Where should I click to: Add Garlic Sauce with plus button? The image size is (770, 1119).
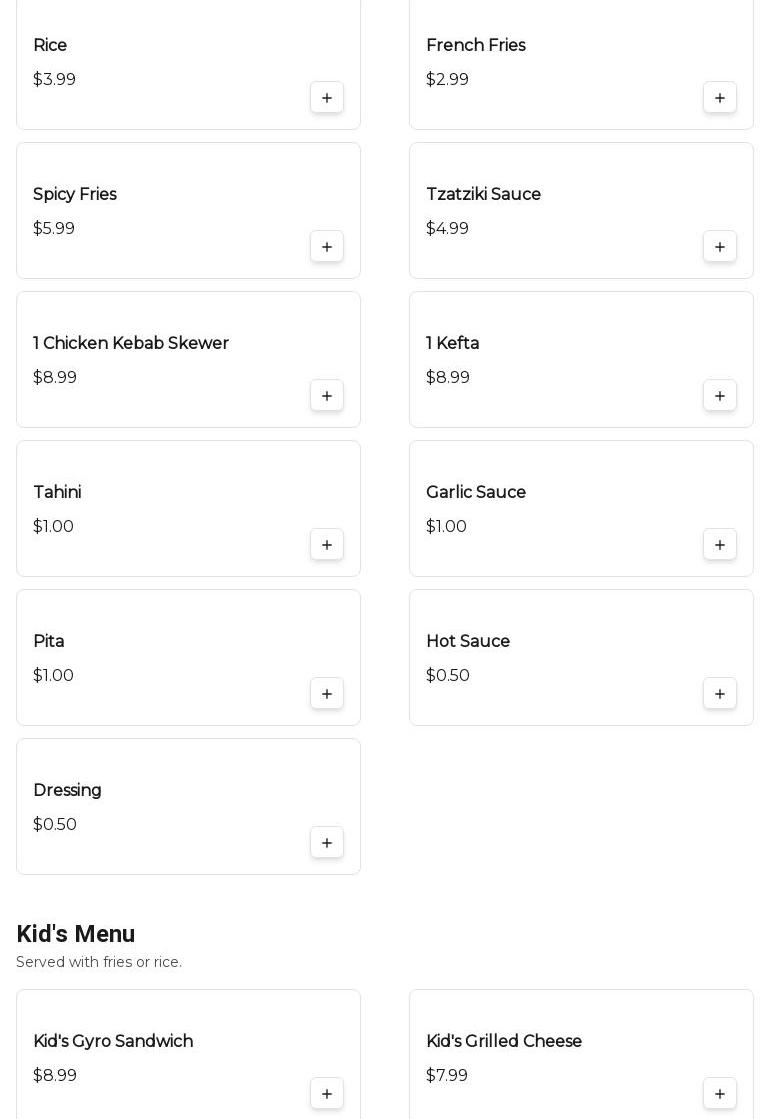pyautogui.click(x=720, y=545)
